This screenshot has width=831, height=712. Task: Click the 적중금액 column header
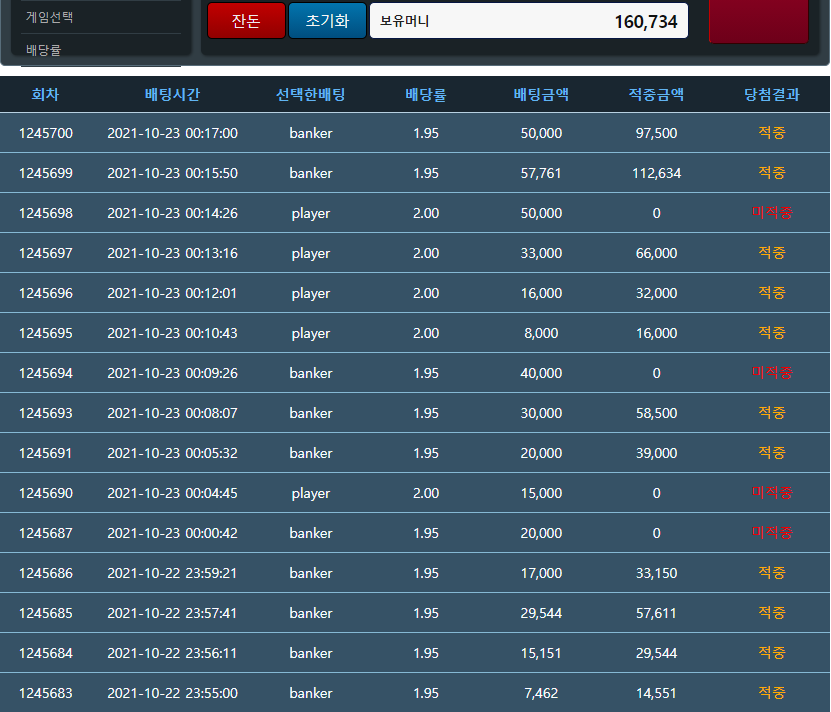(656, 94)
